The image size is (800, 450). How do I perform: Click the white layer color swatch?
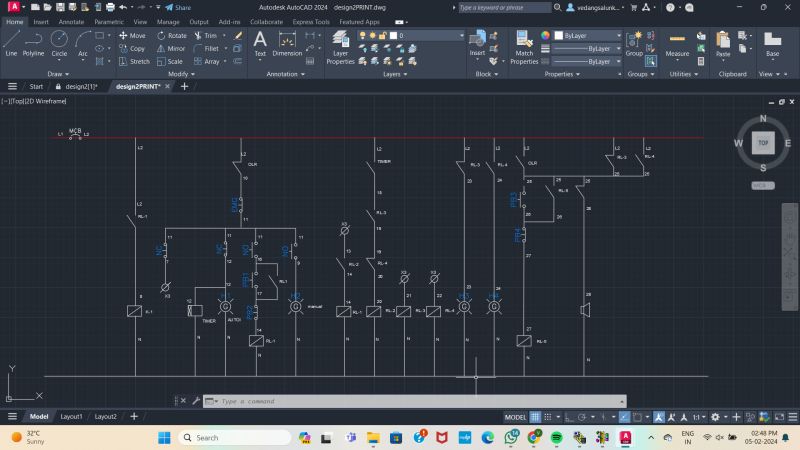393,35
